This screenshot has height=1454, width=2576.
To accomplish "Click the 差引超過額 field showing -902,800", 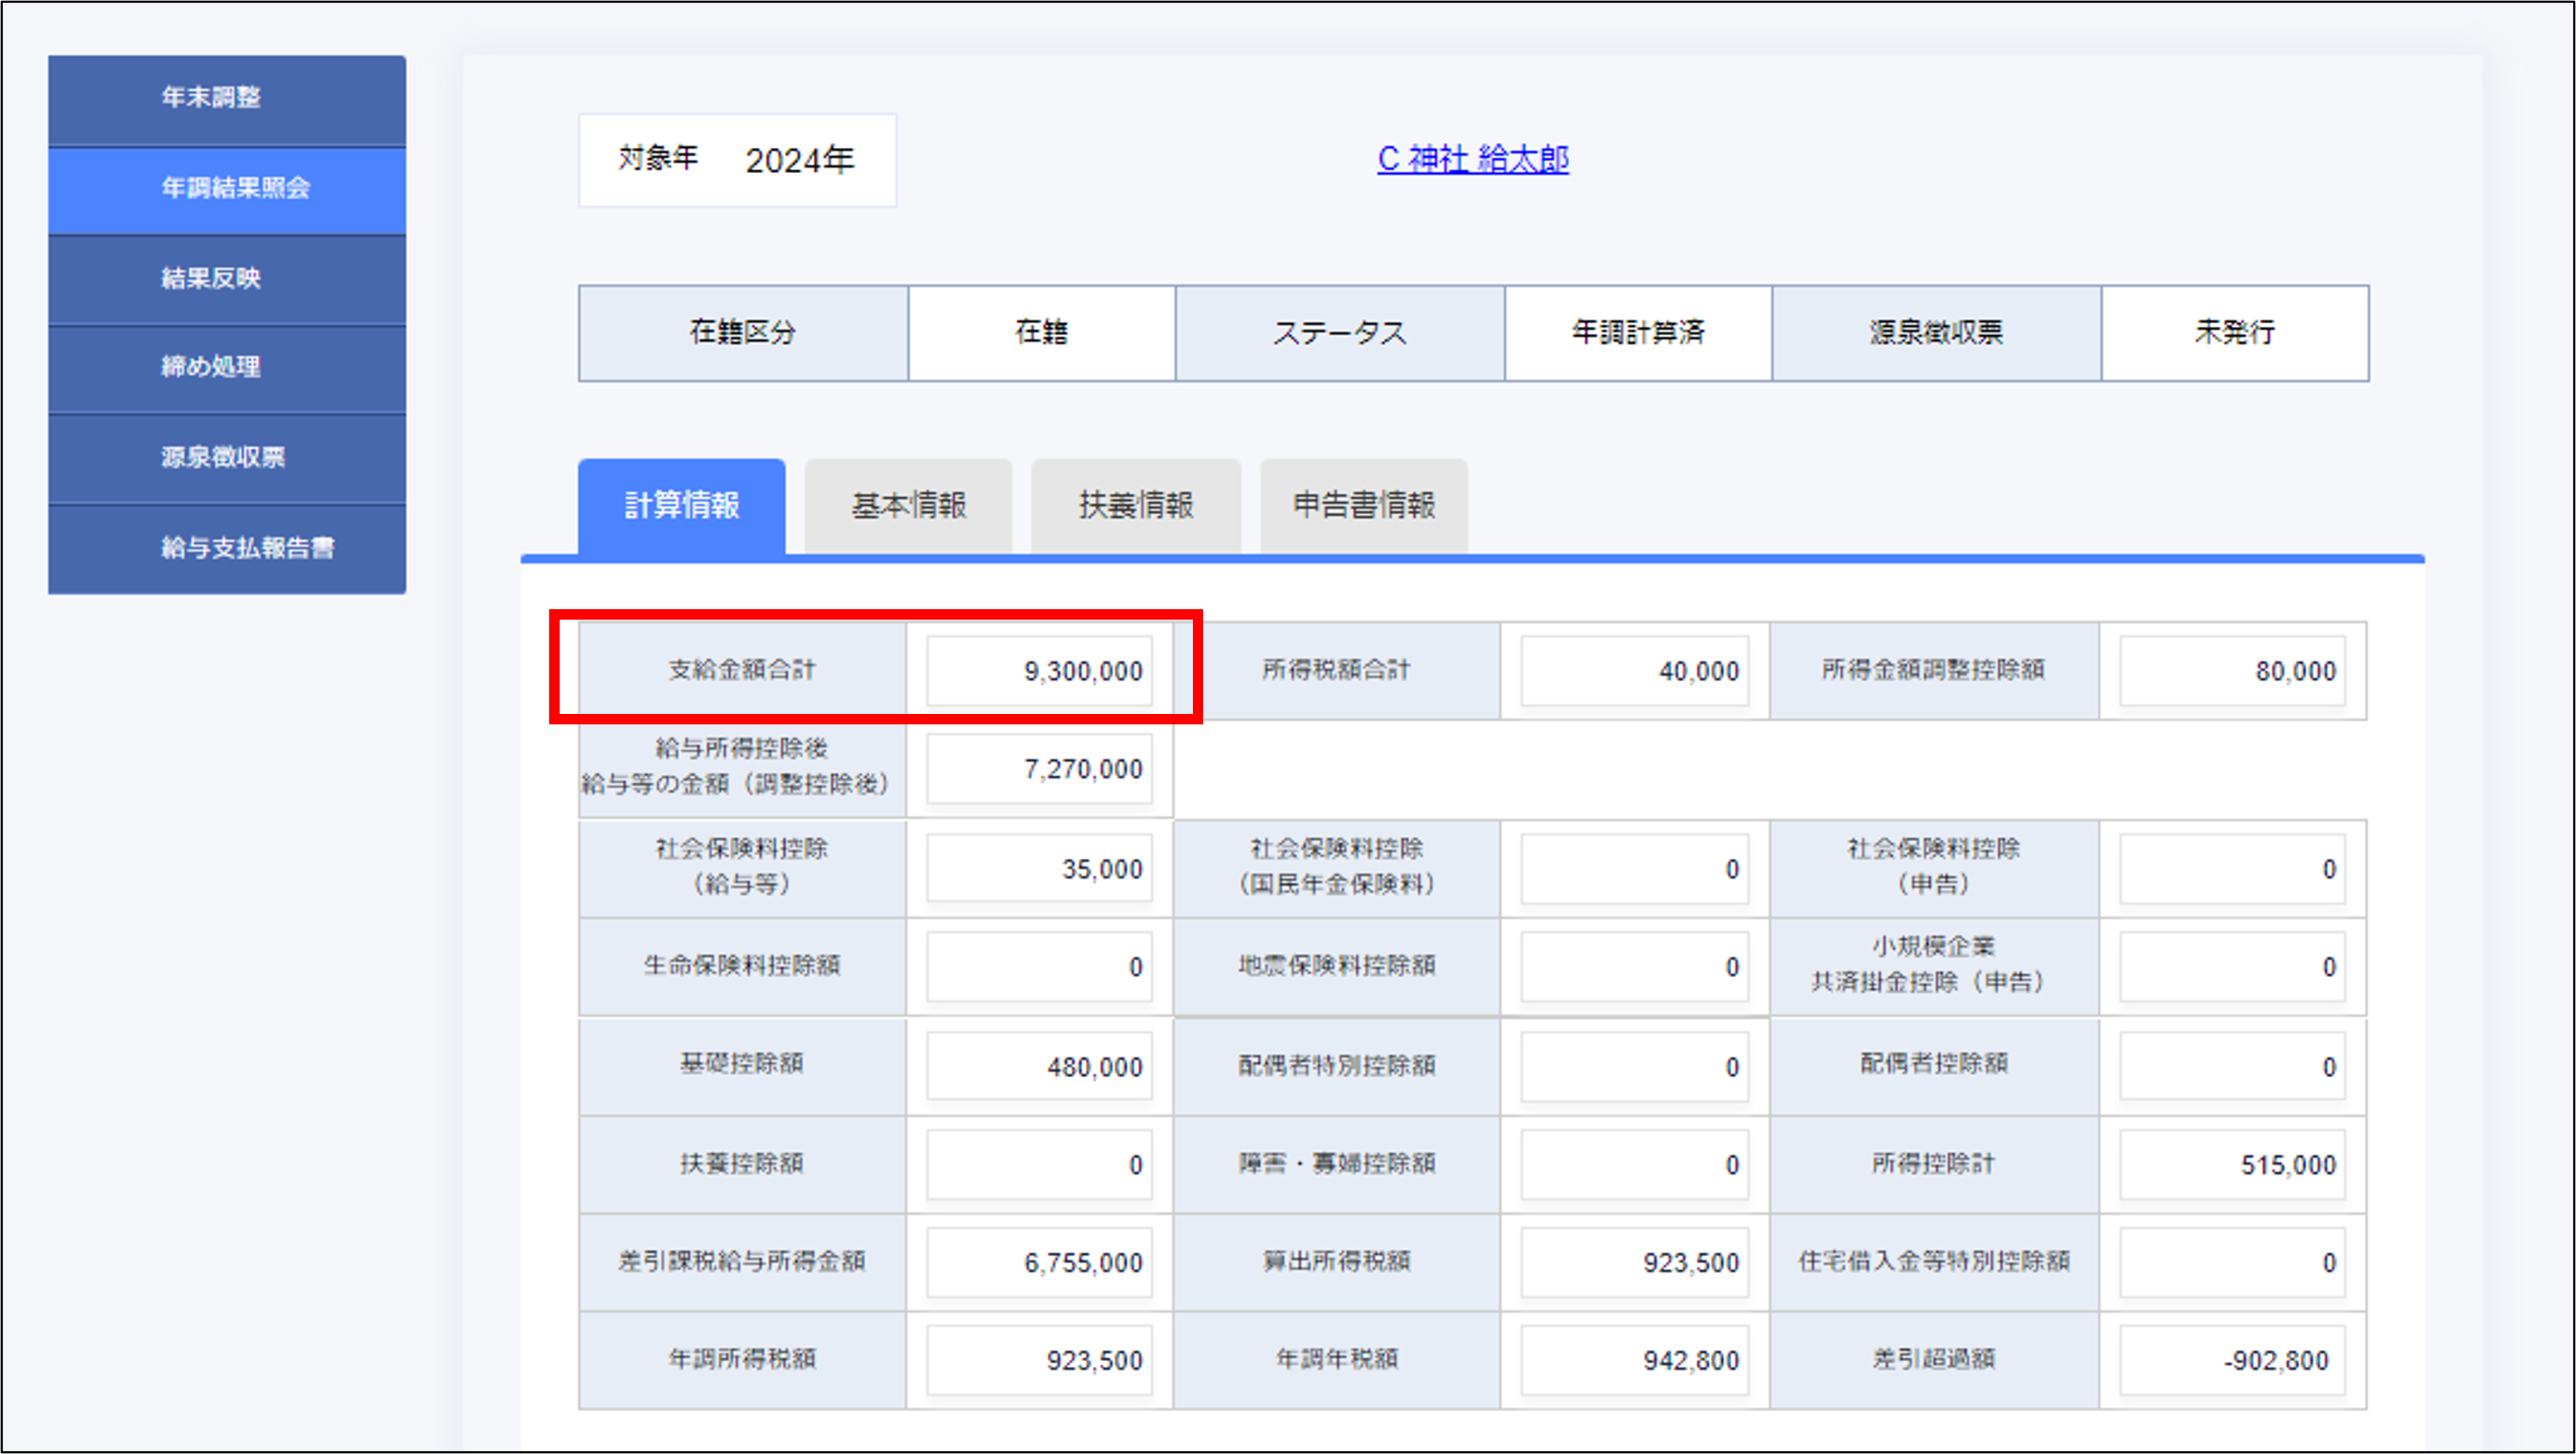I will pos(2232,1361).
